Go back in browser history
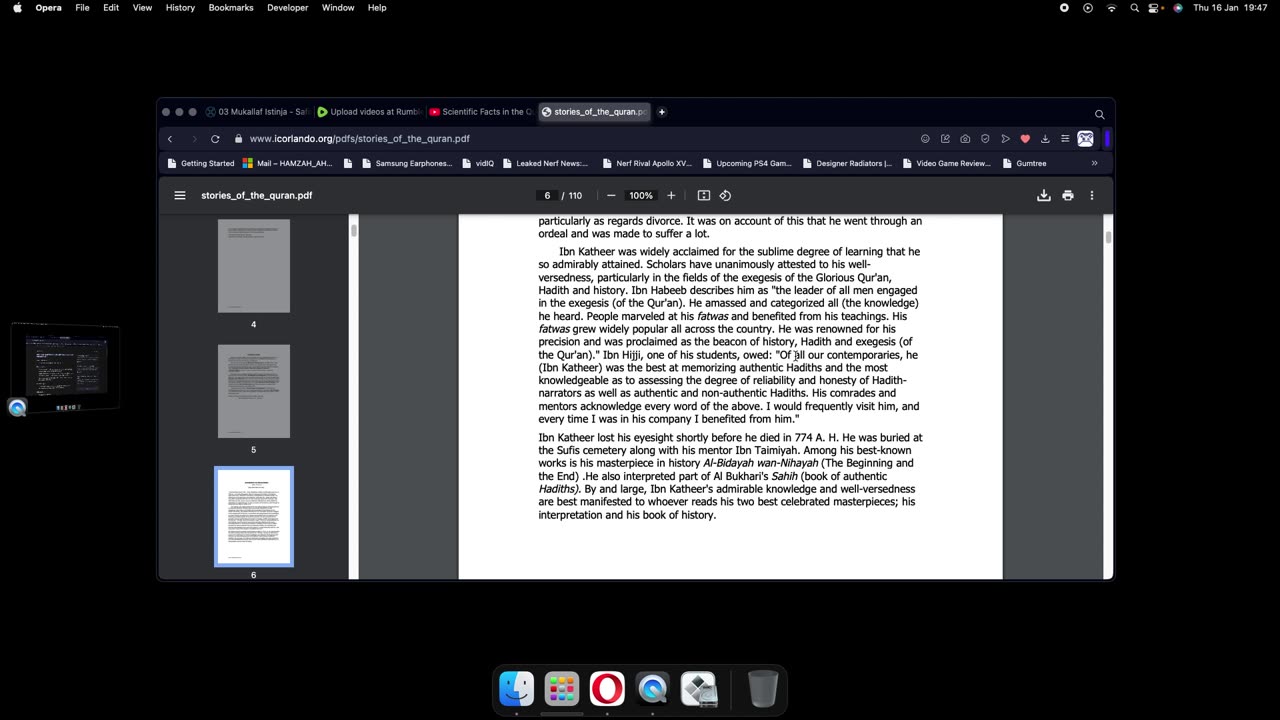The width and height of the screenshot is (1280, 720). click(170, 139)
